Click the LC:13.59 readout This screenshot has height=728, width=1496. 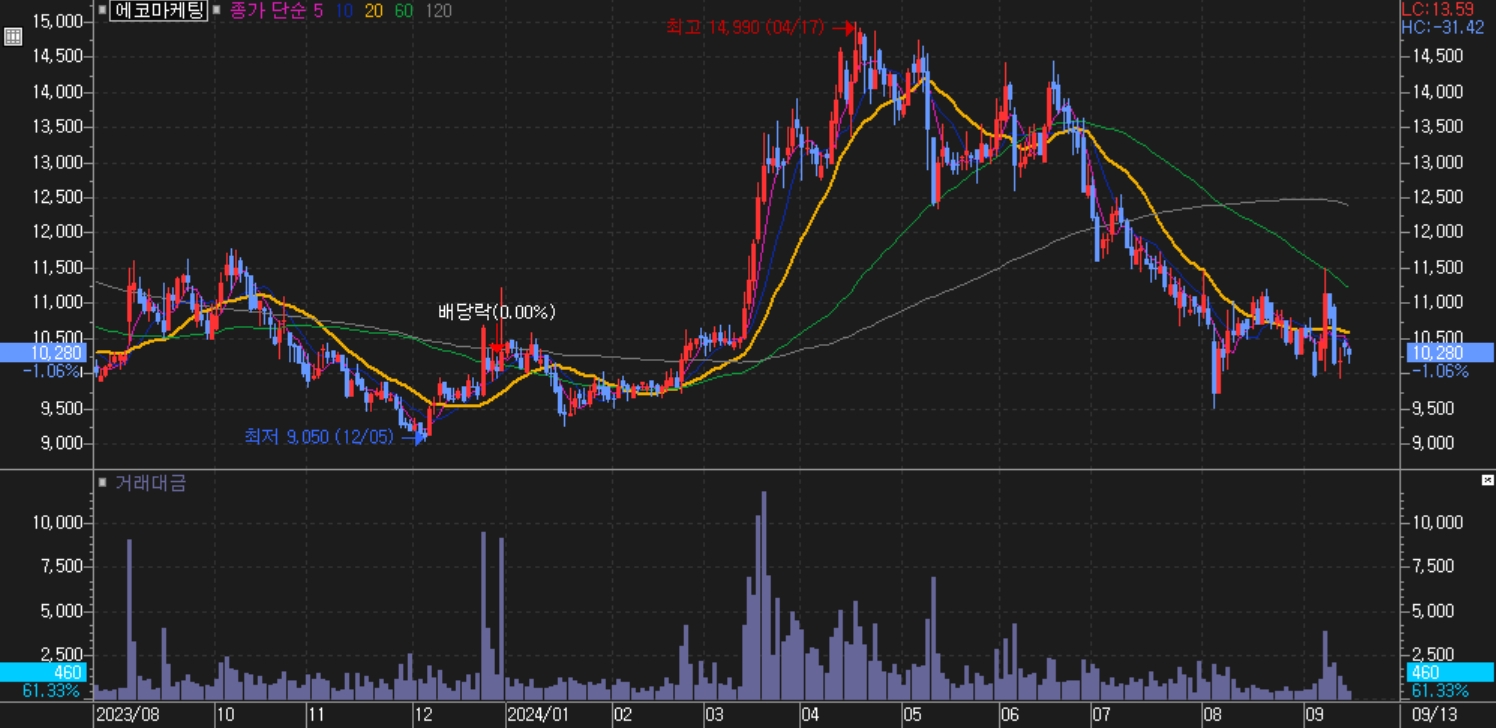(x=1437, y=9)
